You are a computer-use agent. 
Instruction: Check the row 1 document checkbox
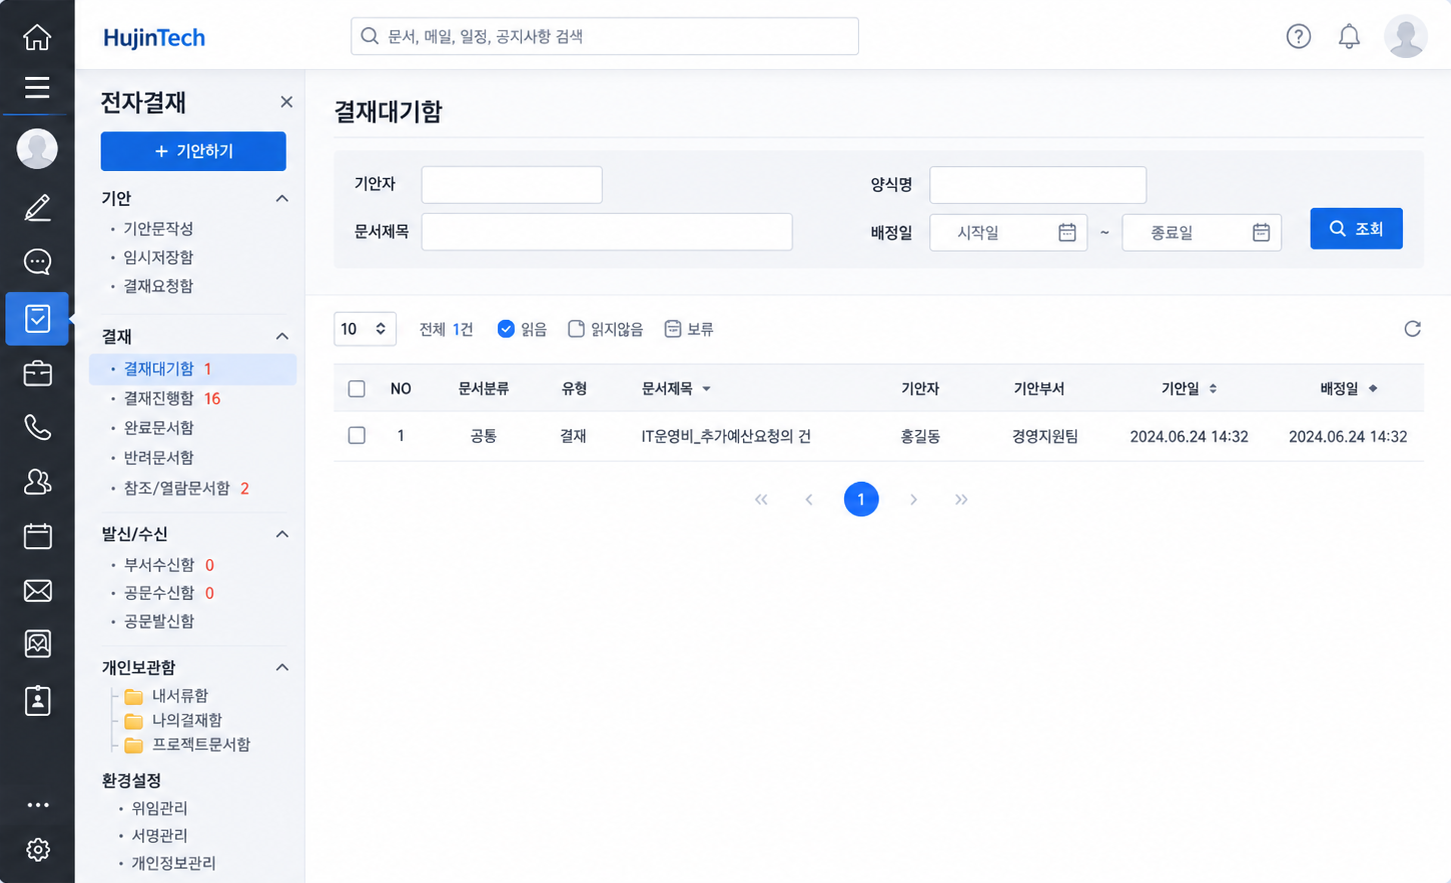[356, 436]
